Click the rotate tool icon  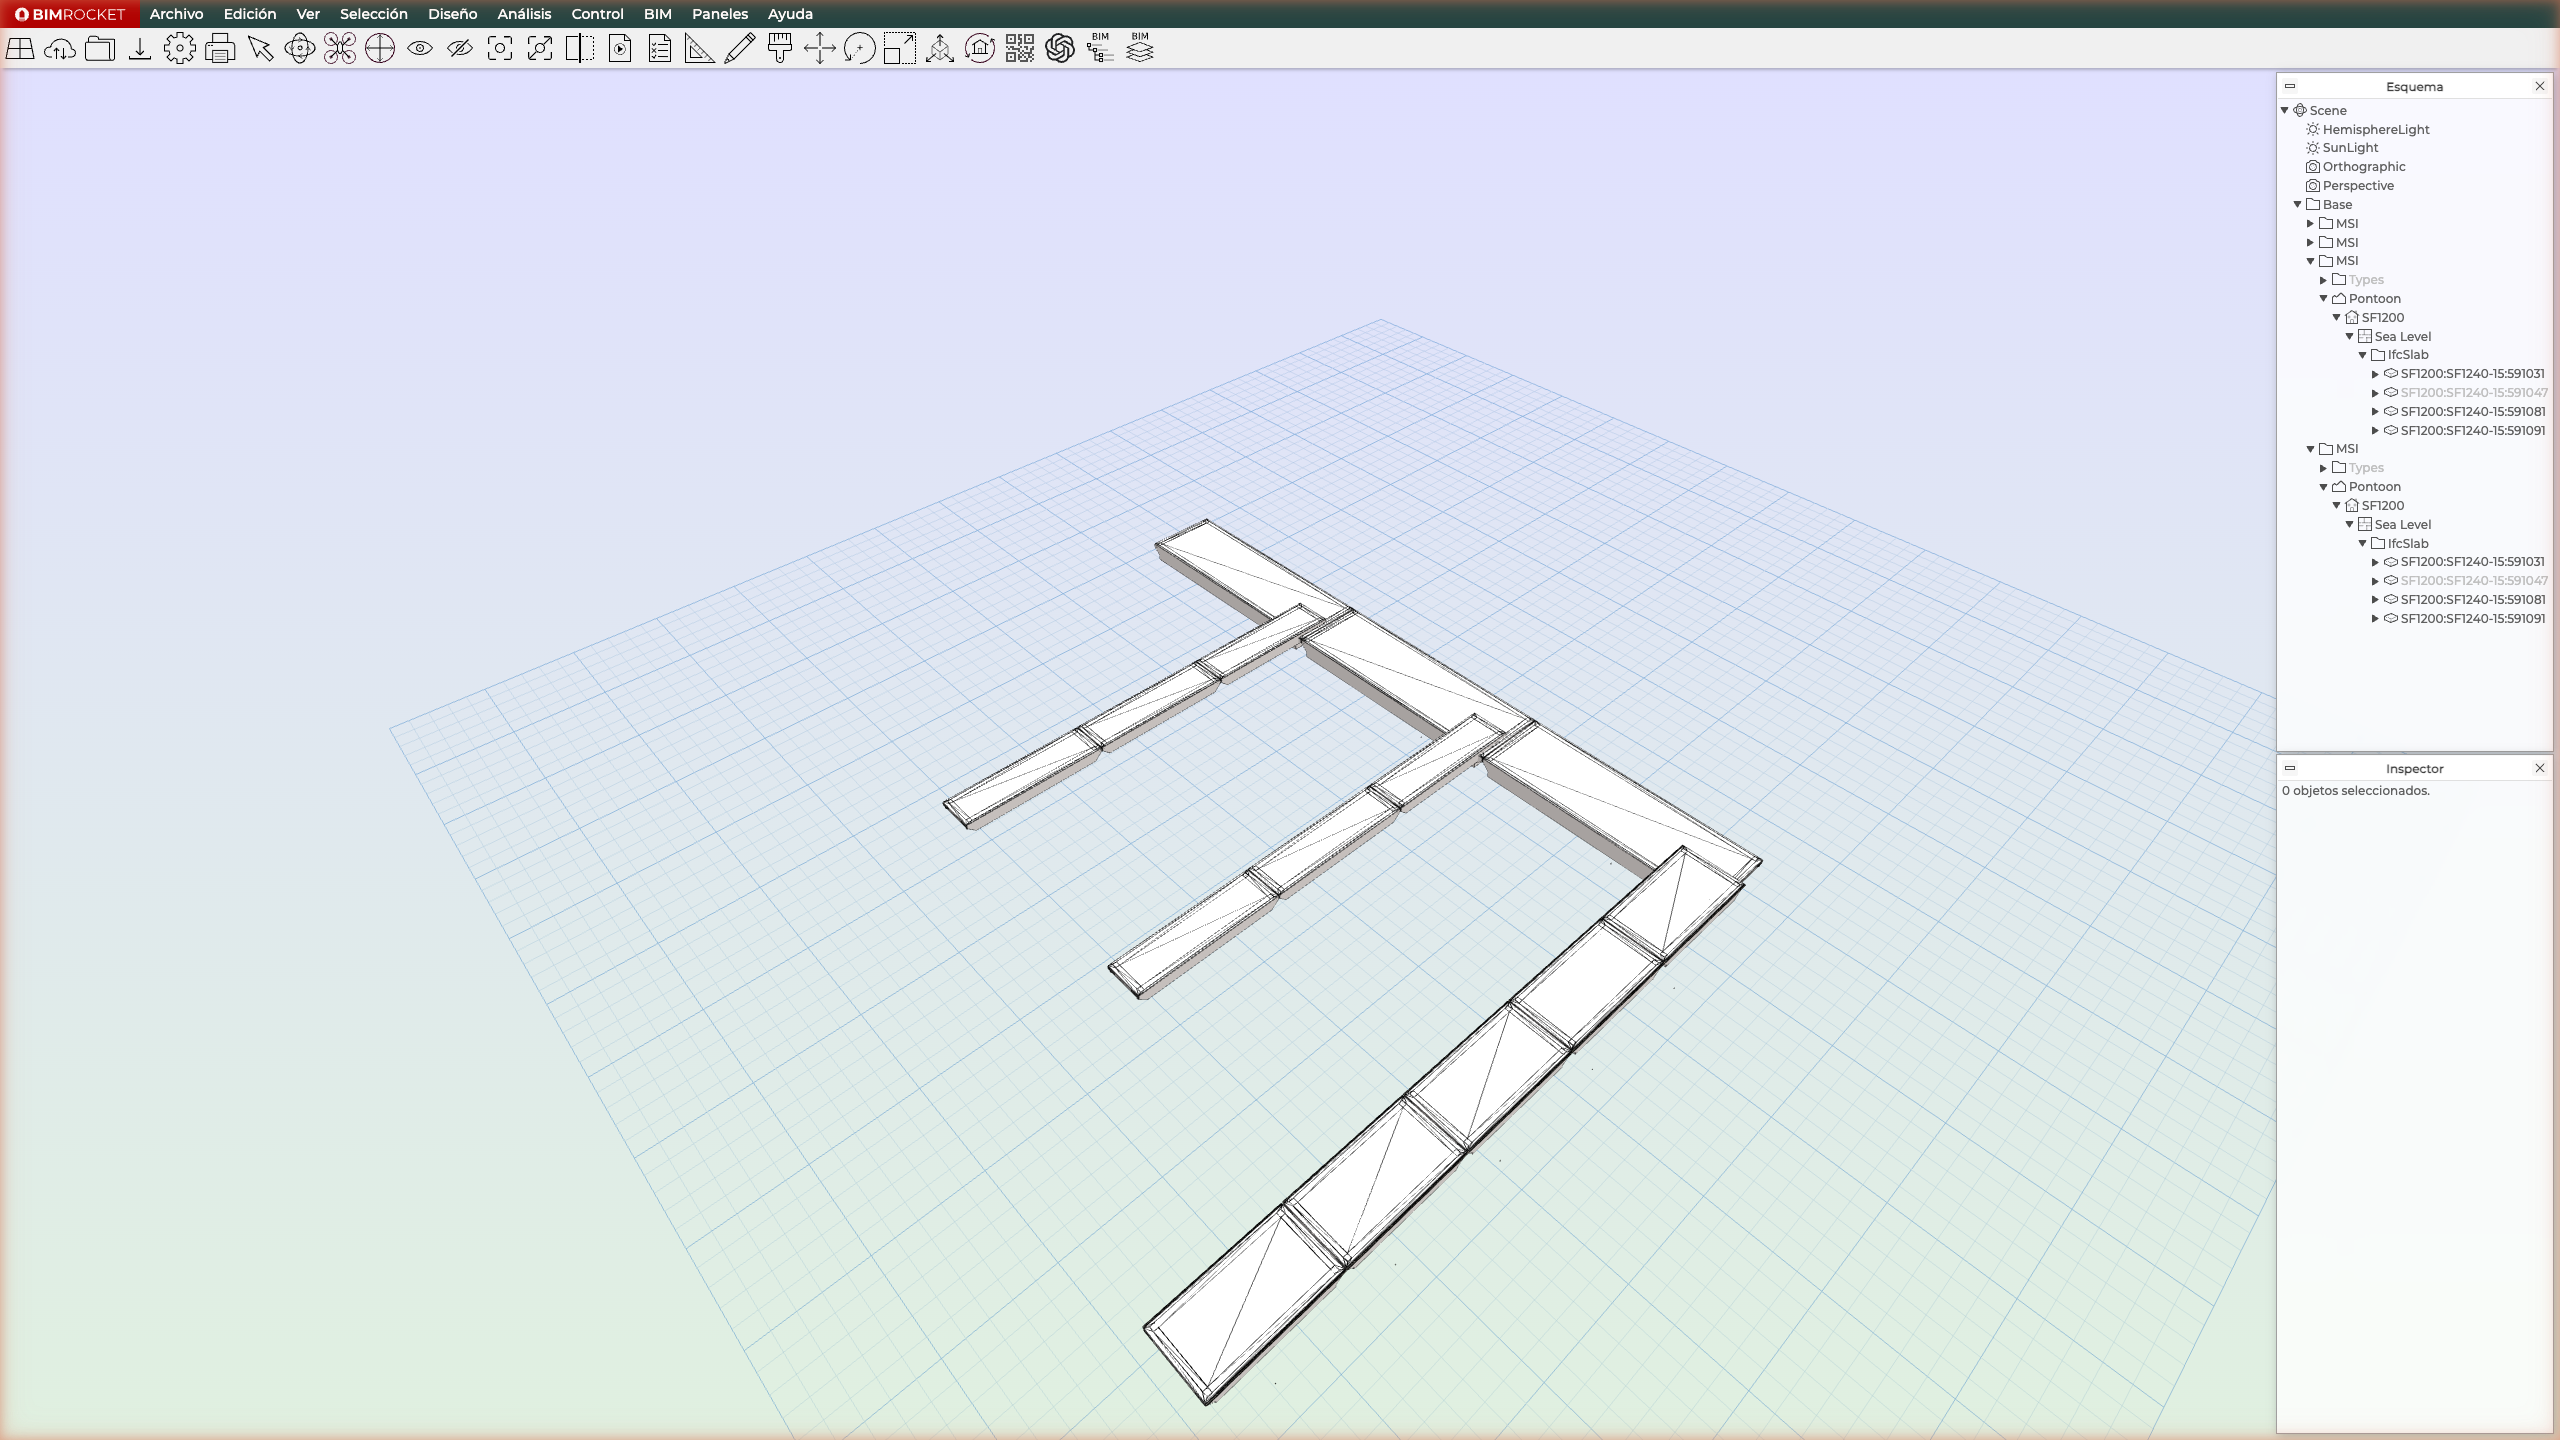859,48
